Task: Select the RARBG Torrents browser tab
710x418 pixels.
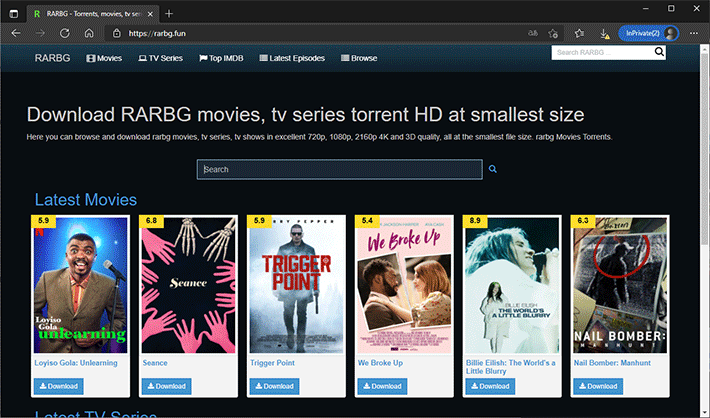Action: pyautogui.click(x=93, y=14)
